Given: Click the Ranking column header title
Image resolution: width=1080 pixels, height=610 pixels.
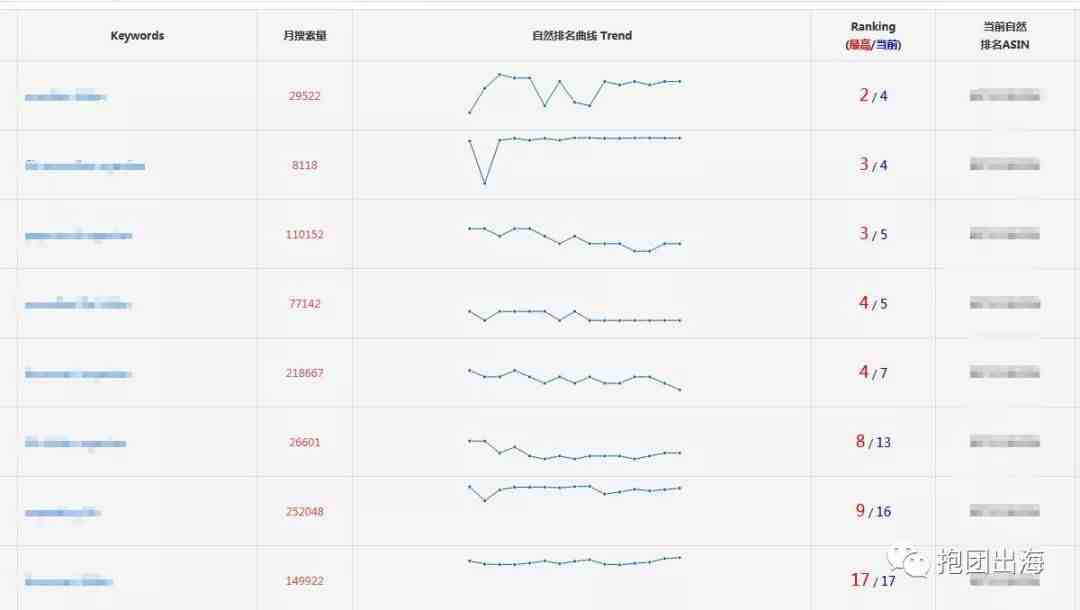Looking at the screenshot, I should click(873, 27).
